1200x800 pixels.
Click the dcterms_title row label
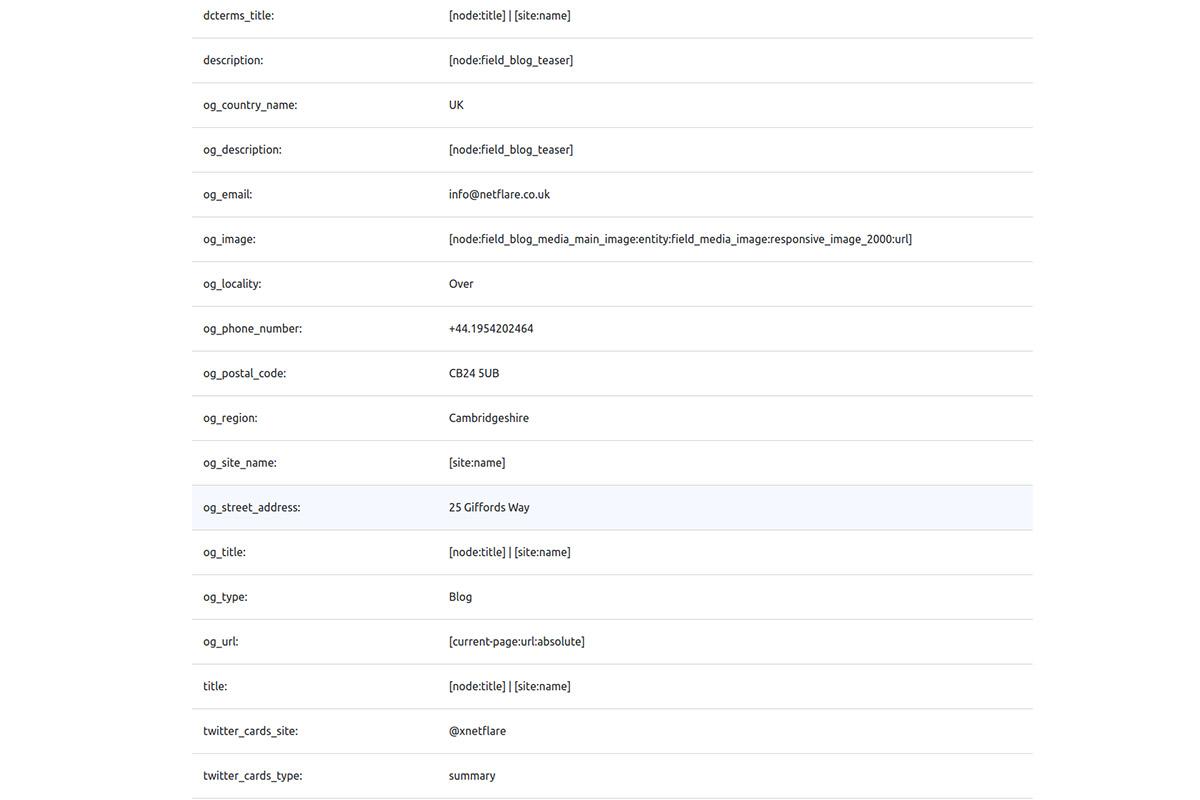[238, 16]
